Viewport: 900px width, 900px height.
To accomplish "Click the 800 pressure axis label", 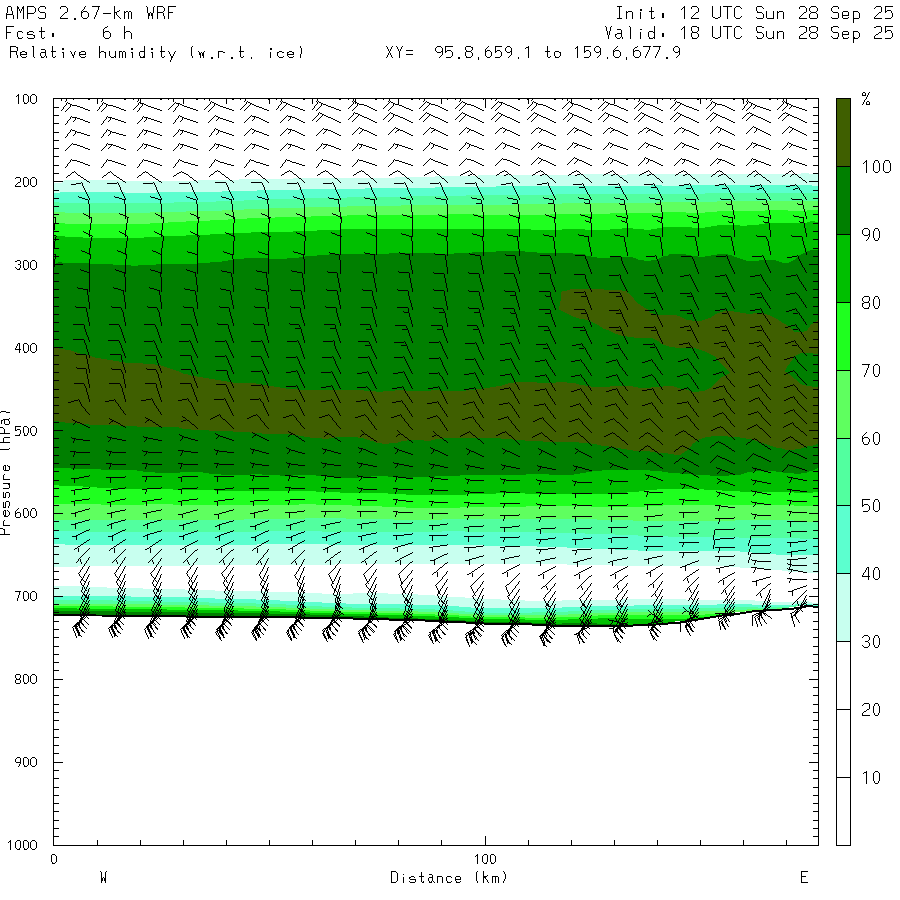I will tap(26, 679).
